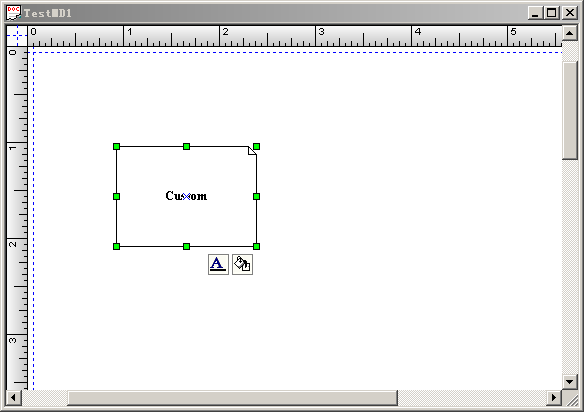
Task: Click the vertical scrollbar down arrow
Action: point(569,381)
